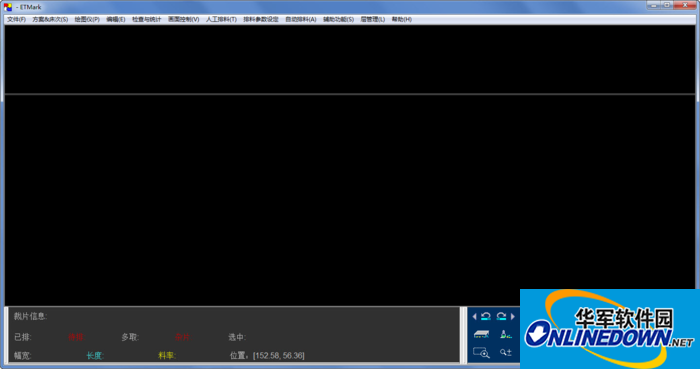Open the 方案&床次(S) menu
700x369 pixels.
click(x=50, y=20)
